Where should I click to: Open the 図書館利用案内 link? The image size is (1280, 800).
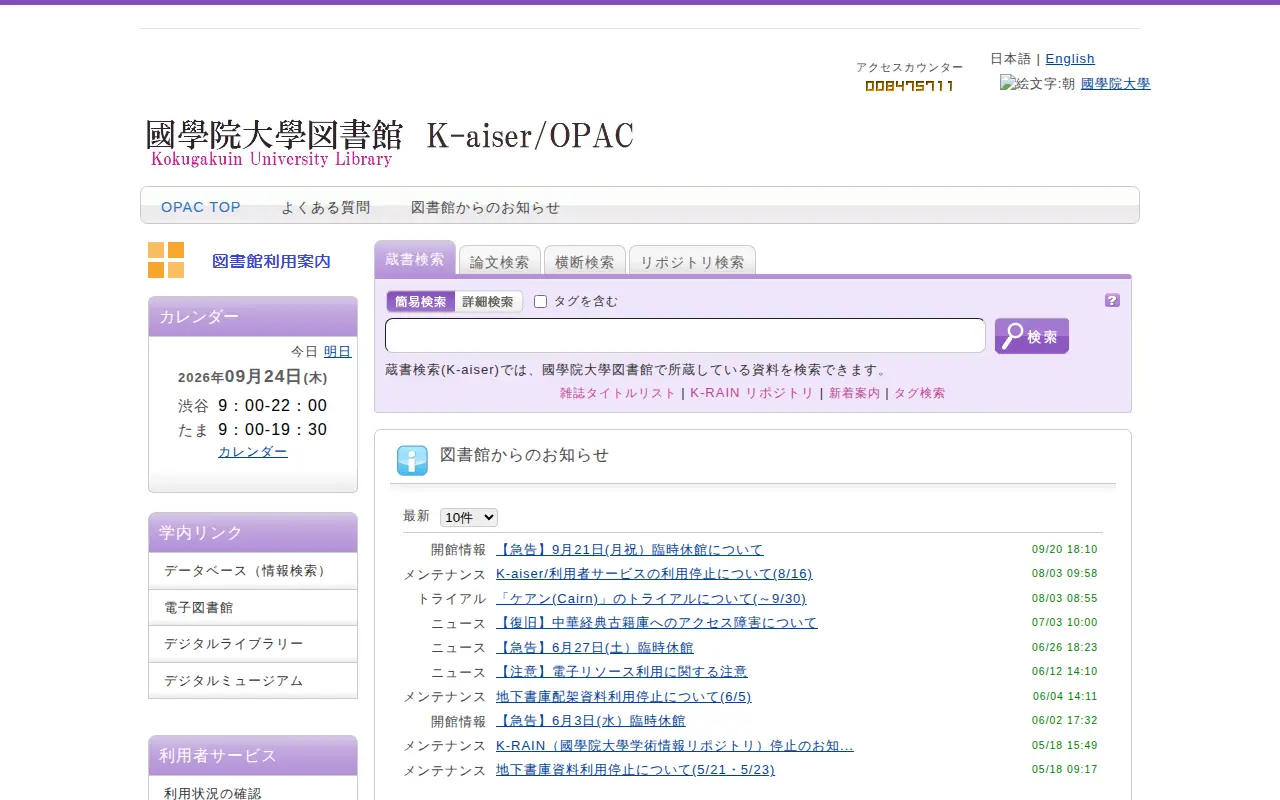[271, 261]
